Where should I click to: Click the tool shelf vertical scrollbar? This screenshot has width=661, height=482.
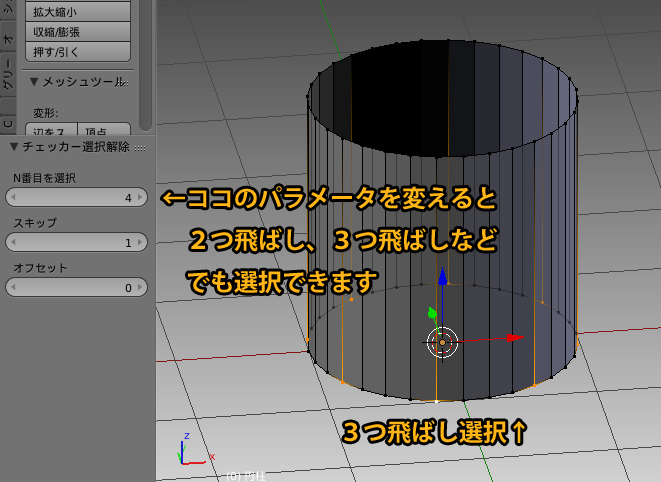[x=145, y=63]
